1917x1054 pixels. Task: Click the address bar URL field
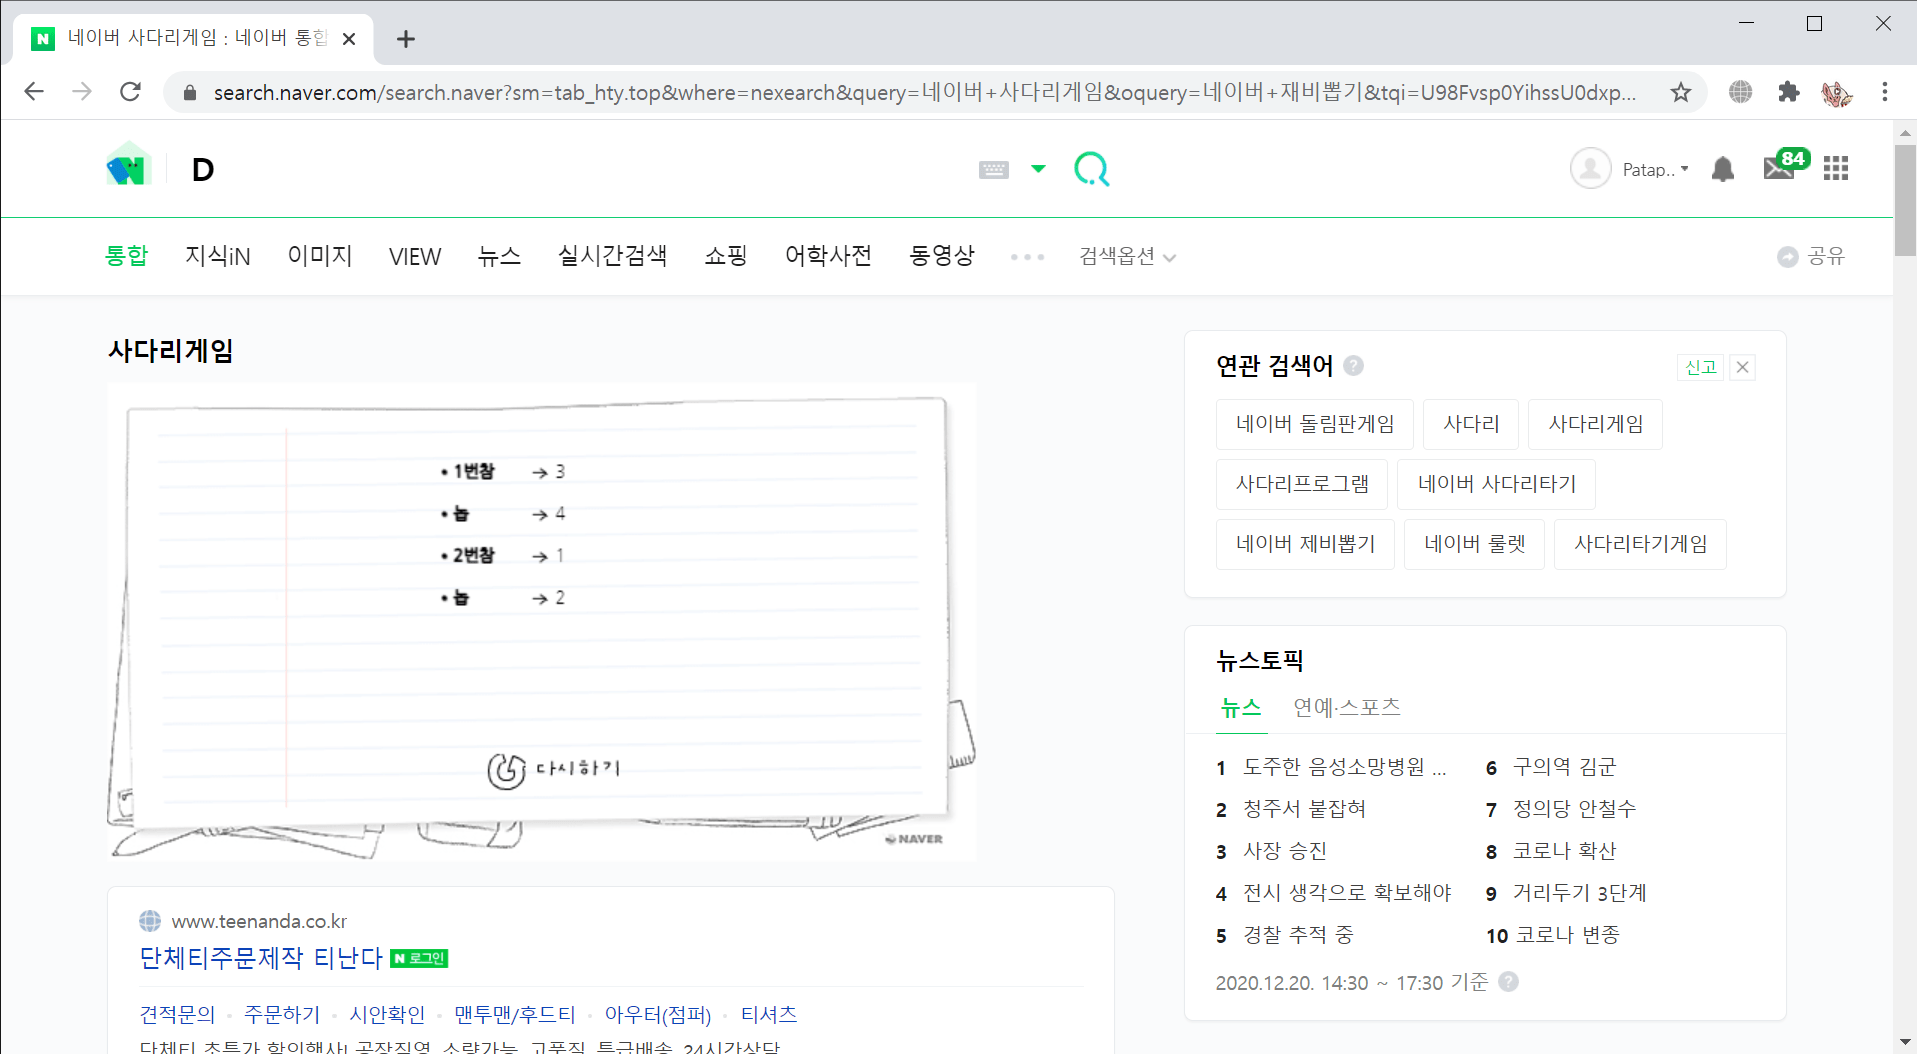[x=925, y=92]
